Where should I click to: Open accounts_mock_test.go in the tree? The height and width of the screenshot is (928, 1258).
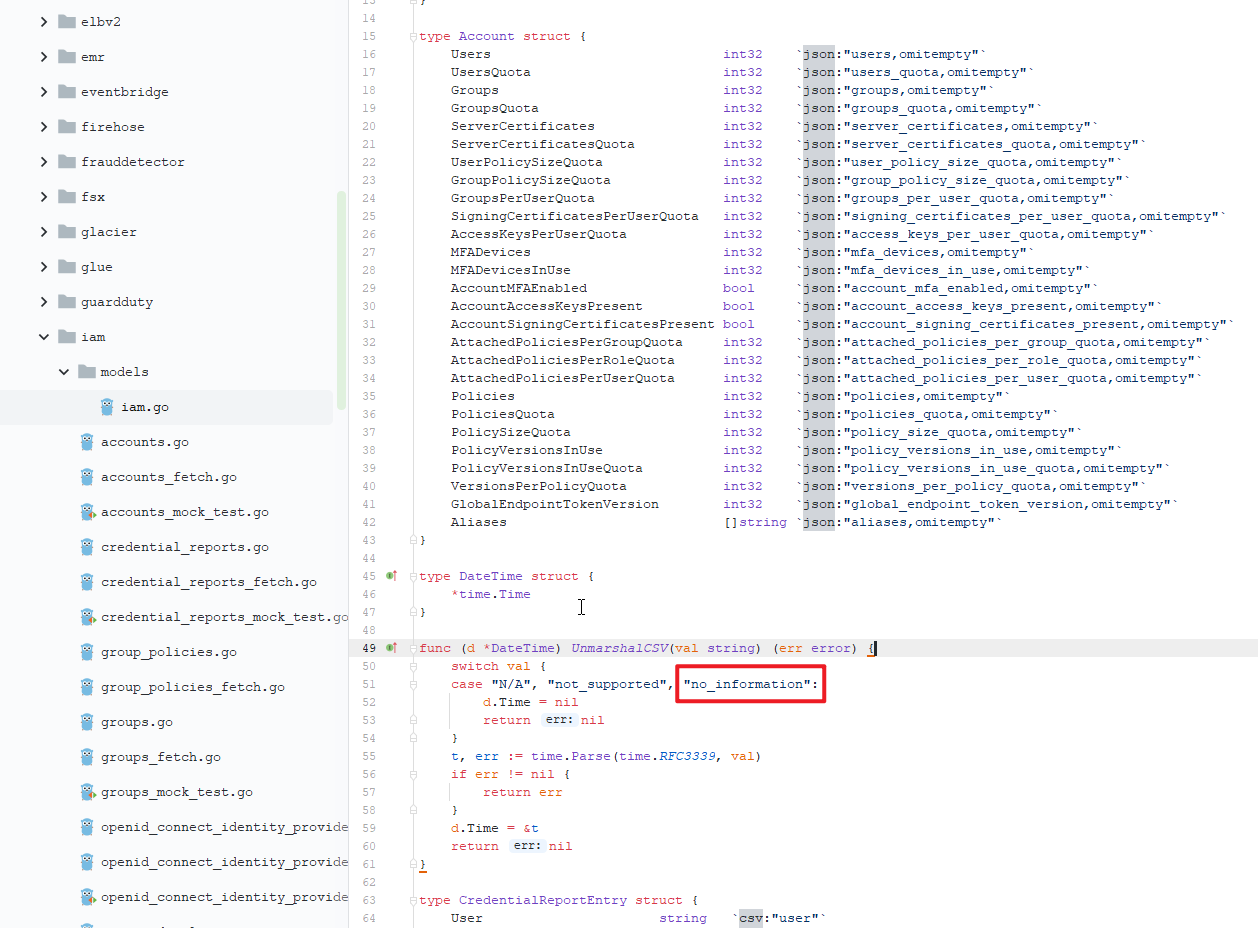185,512
